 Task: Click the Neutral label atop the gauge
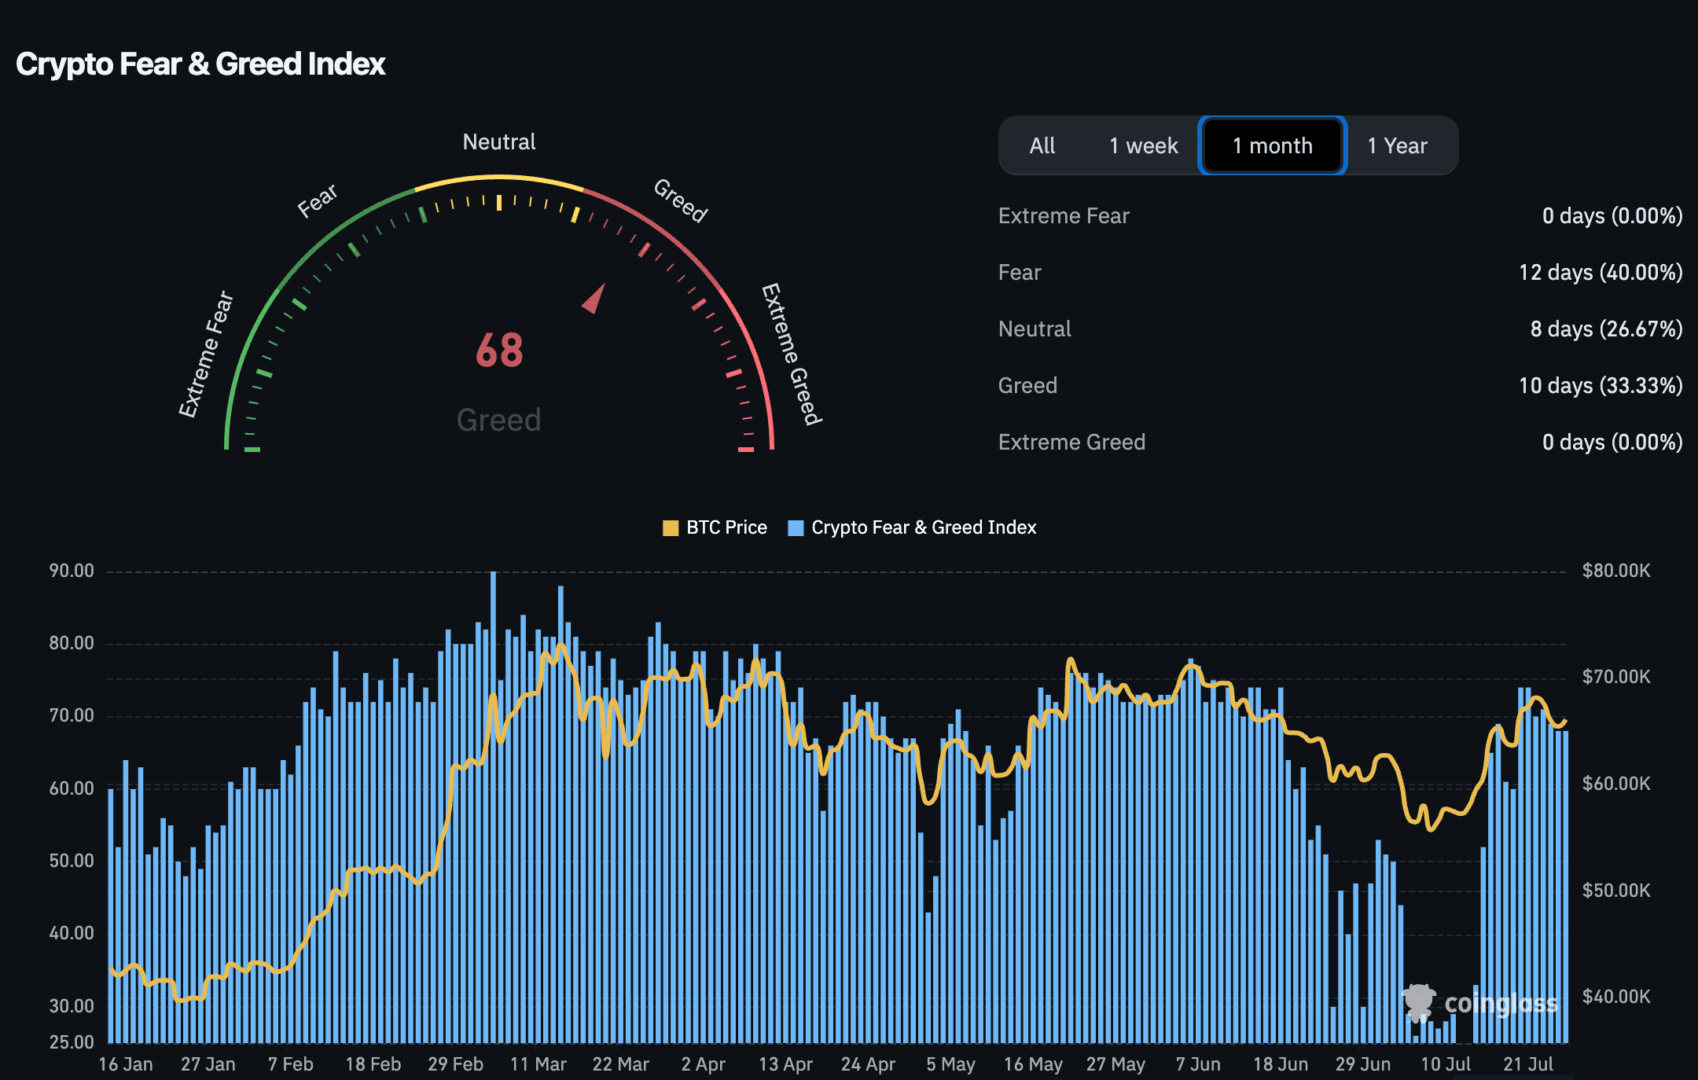point(499,142)
